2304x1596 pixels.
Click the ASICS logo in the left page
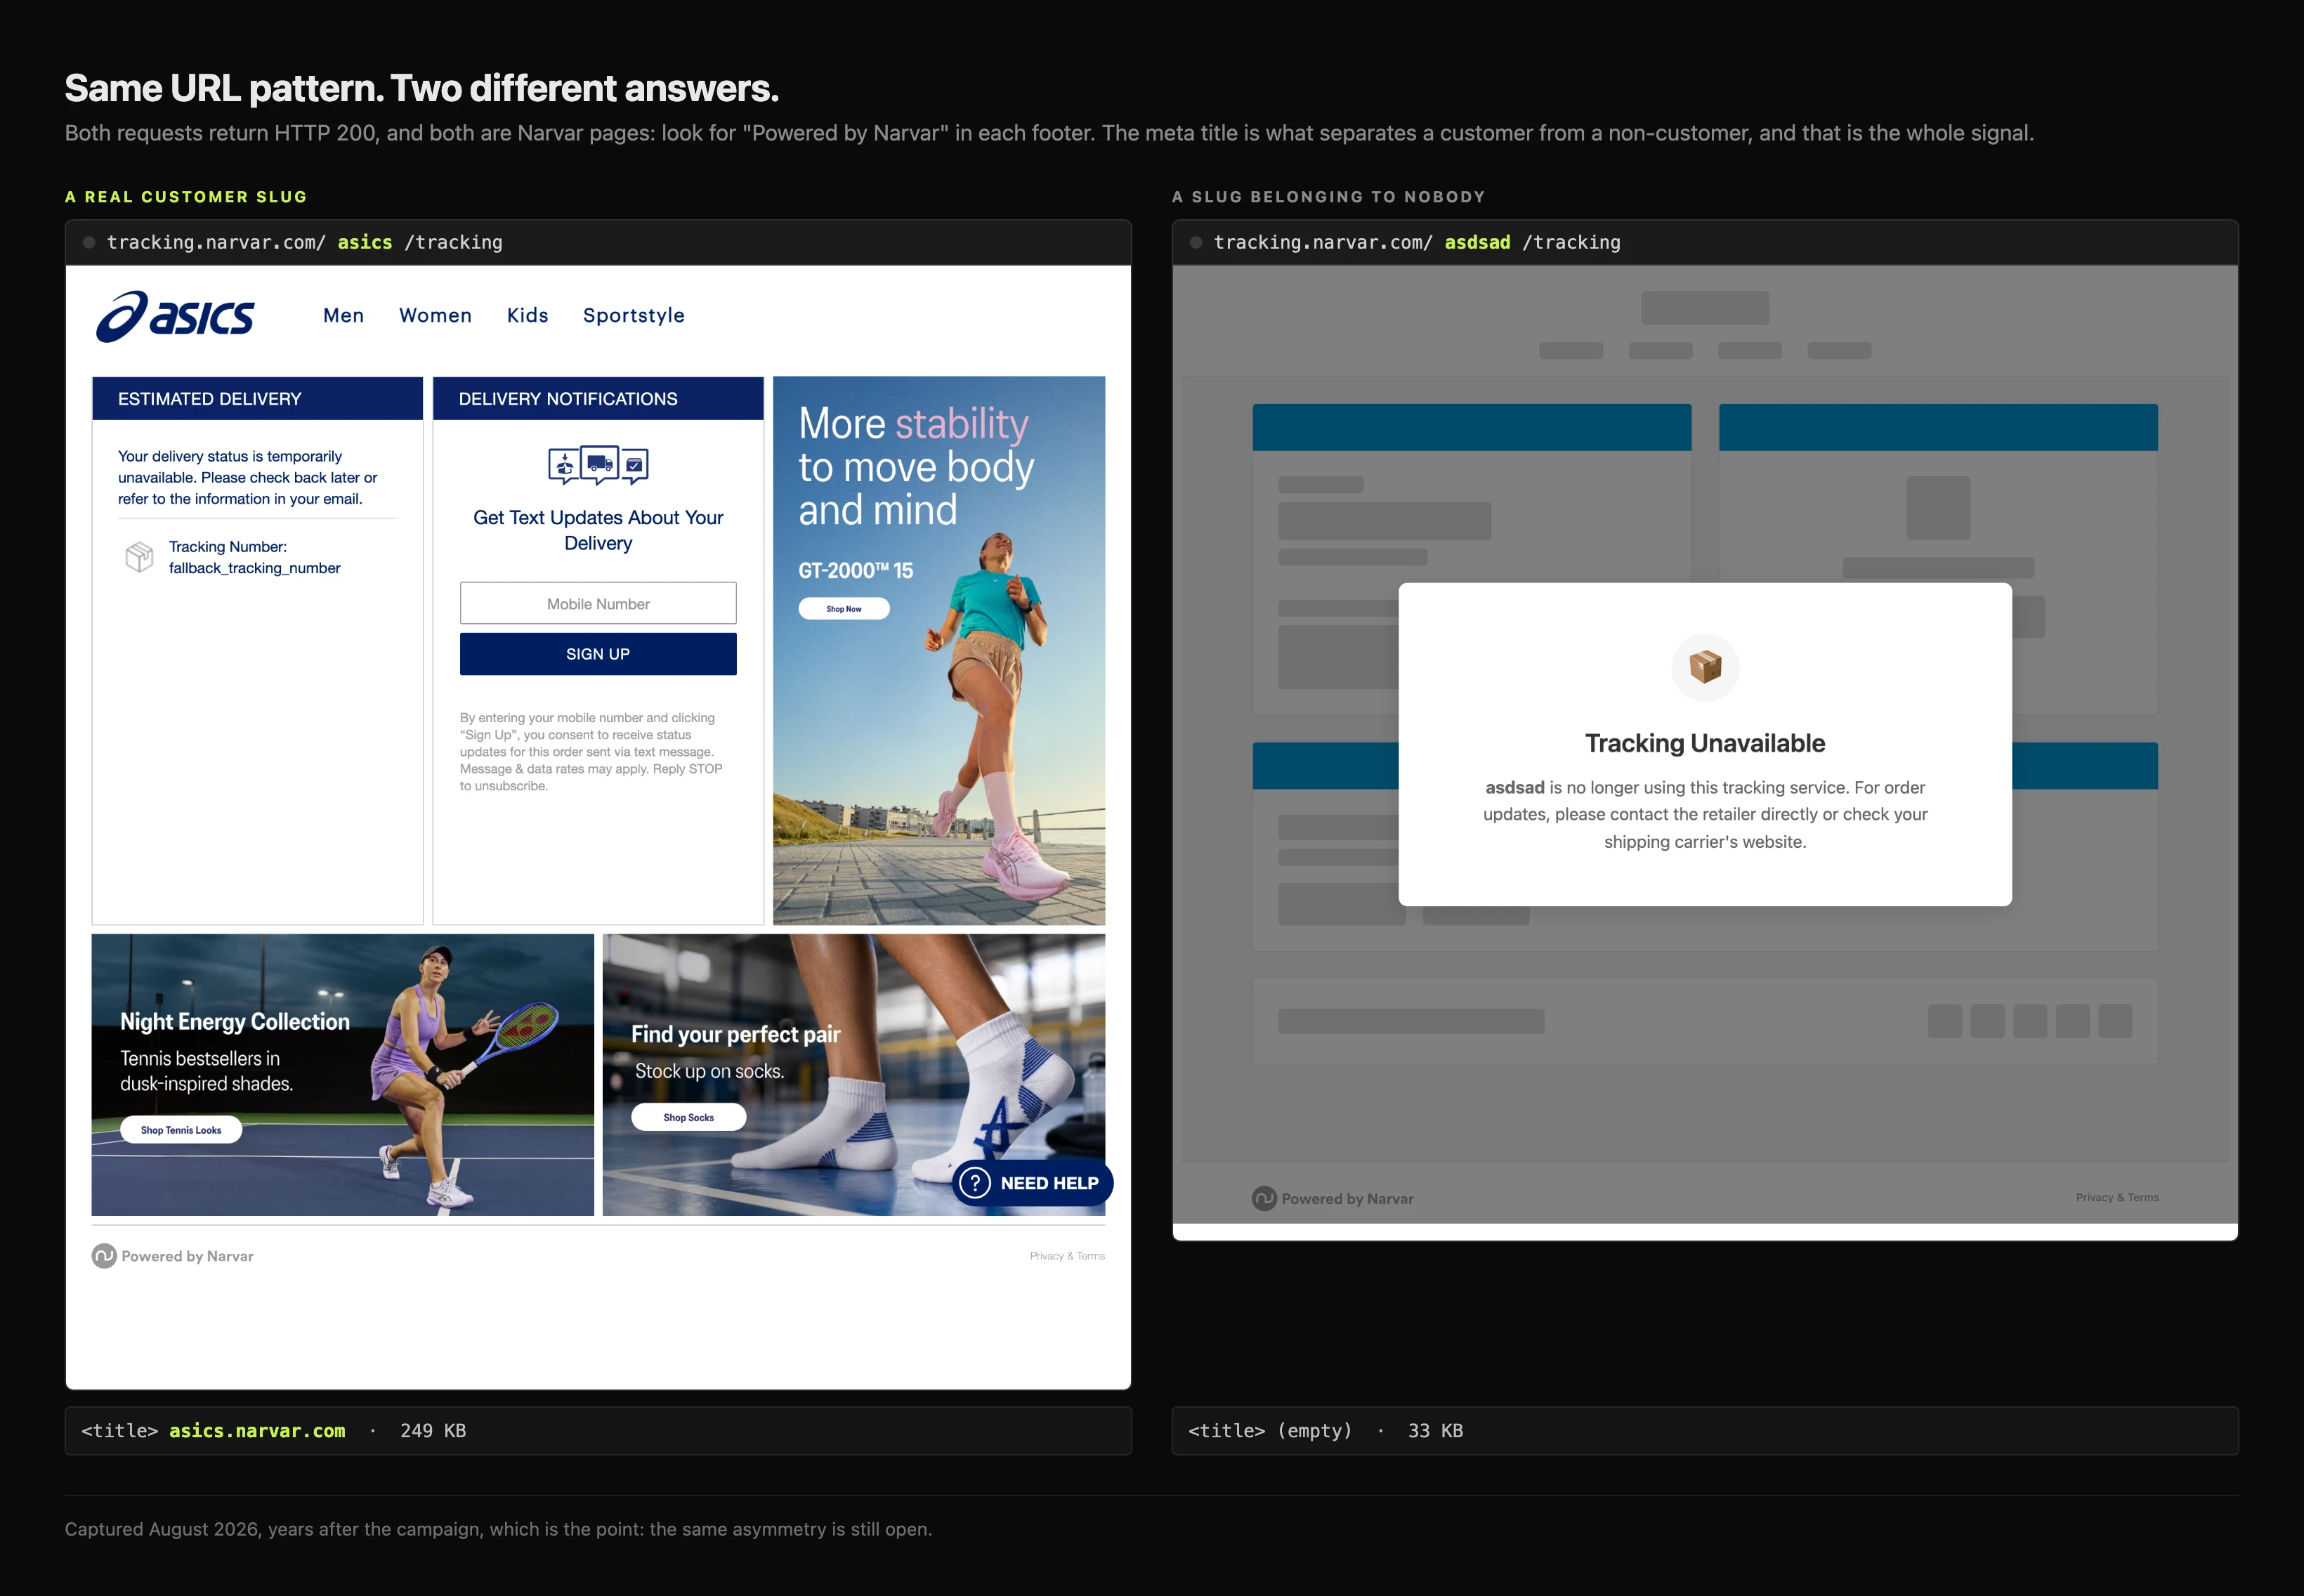coord(175,316)
